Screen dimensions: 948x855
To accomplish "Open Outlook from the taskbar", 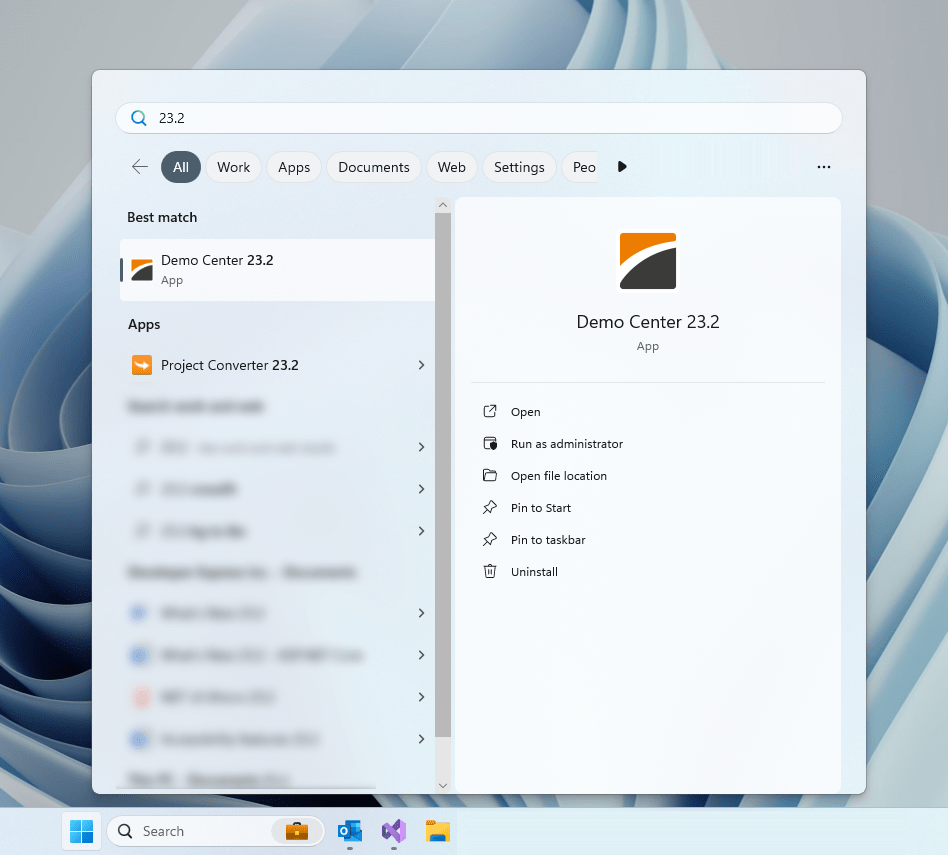I will click(x=349, y=832).
